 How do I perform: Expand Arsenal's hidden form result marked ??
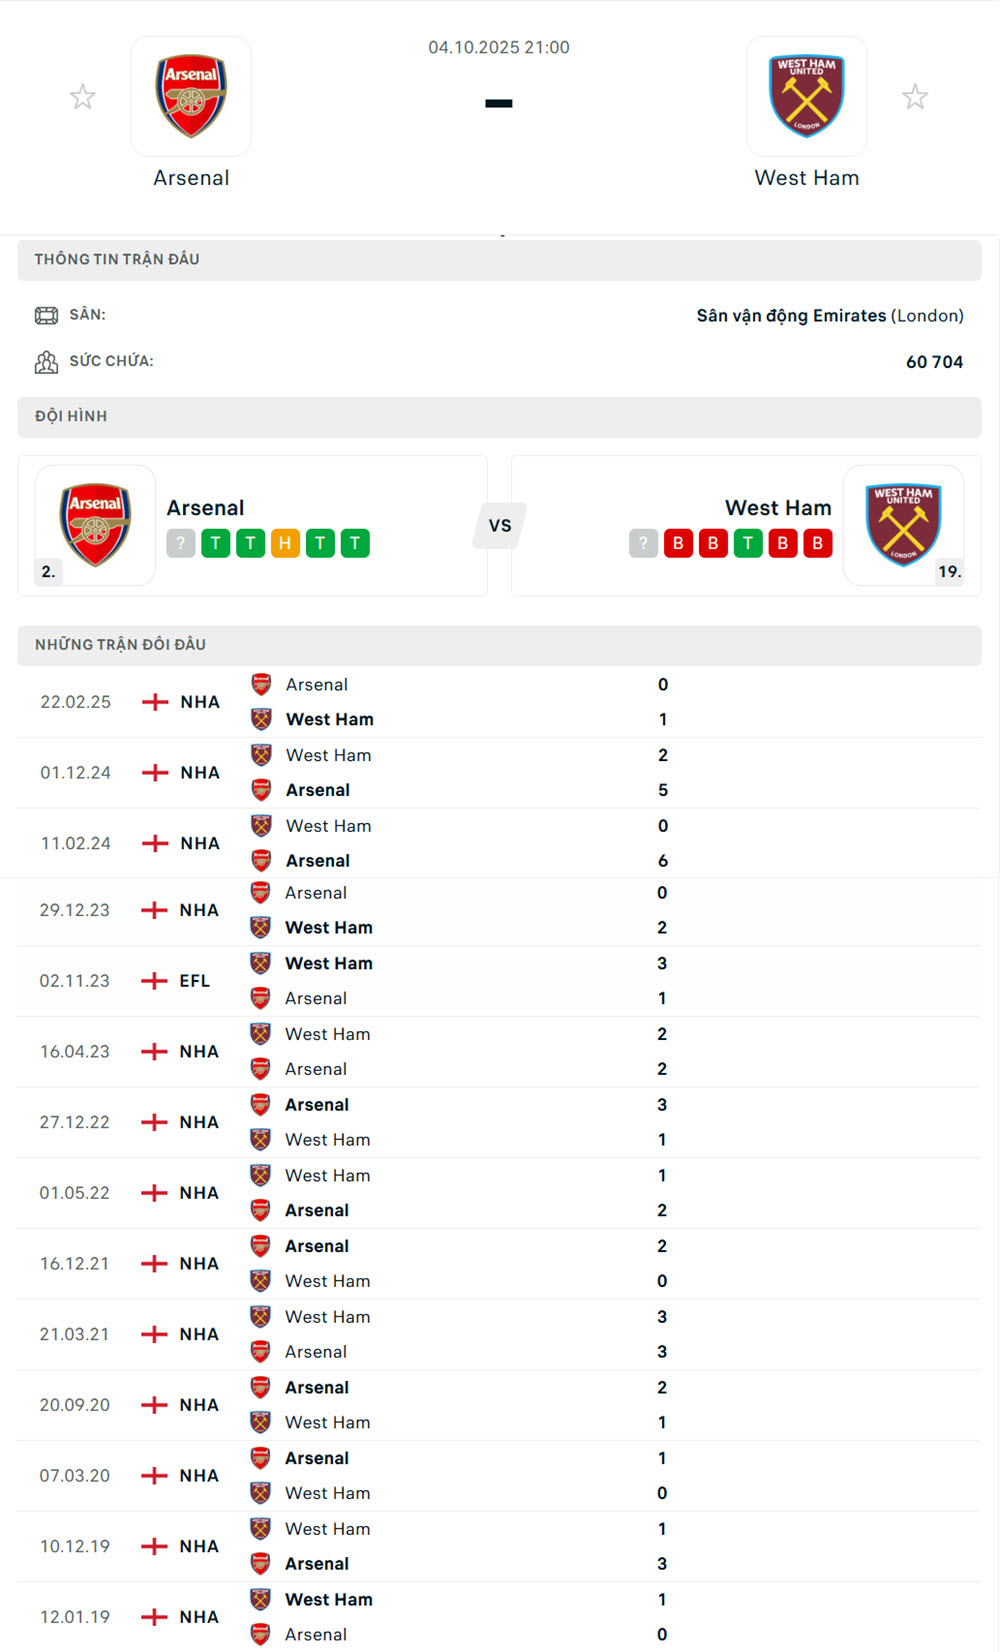(179, 543)
